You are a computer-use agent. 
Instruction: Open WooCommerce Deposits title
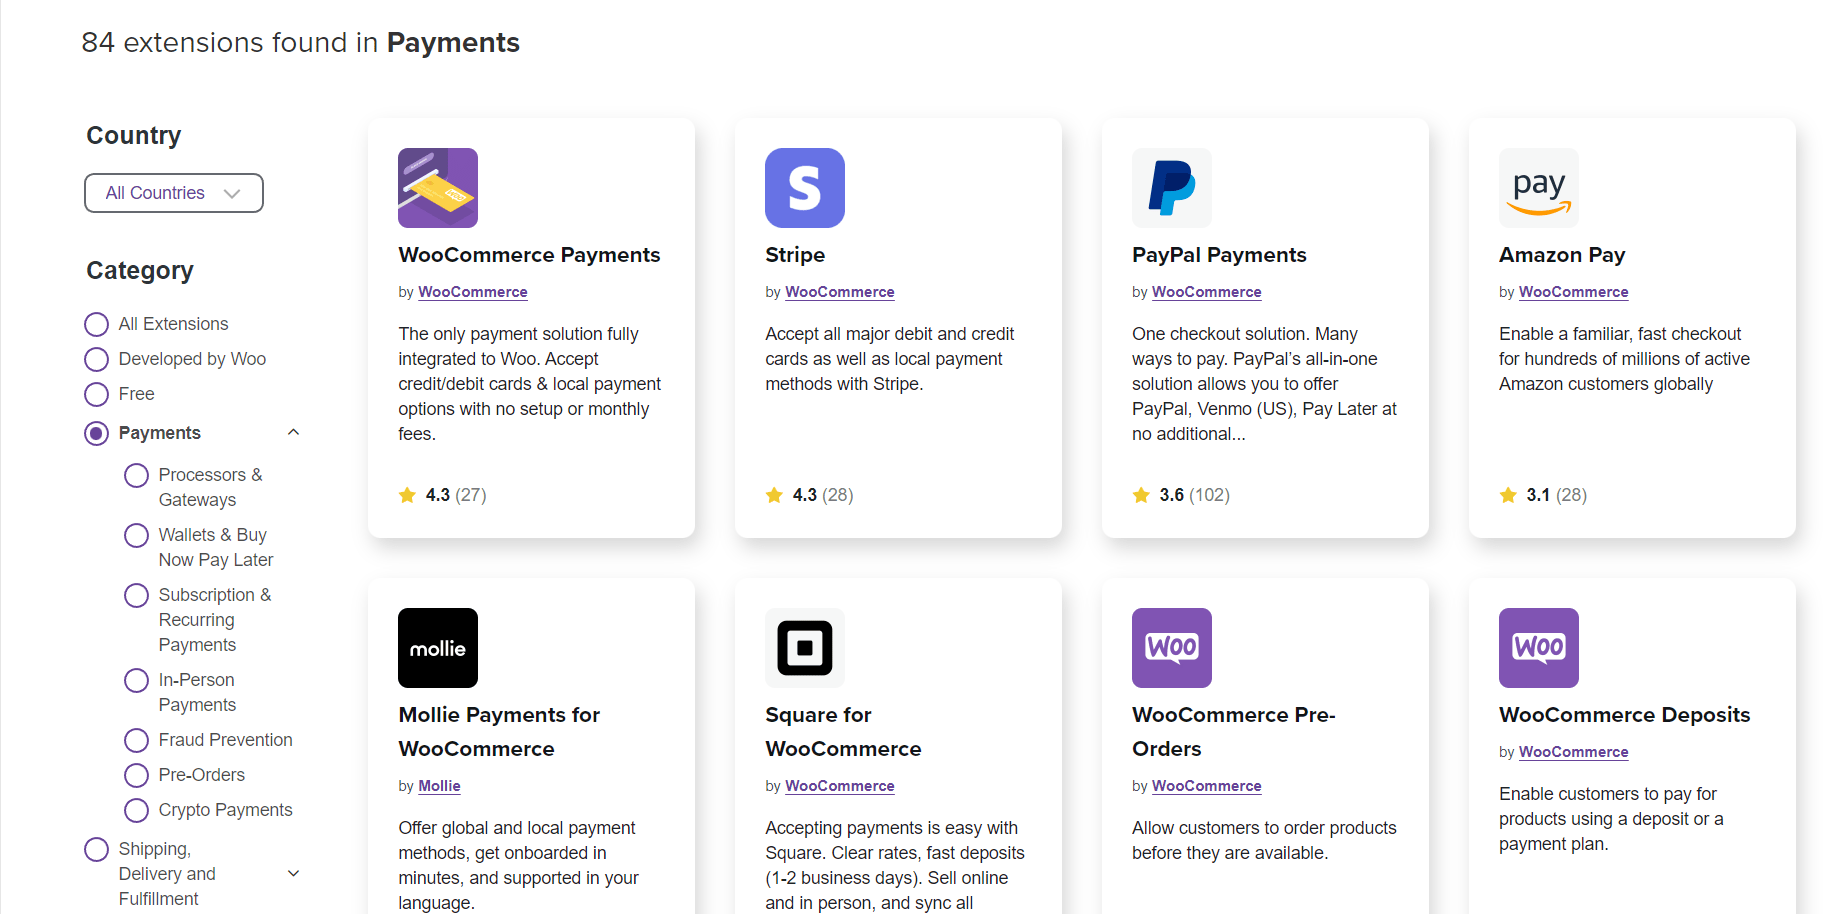[x=1625, y=715]
